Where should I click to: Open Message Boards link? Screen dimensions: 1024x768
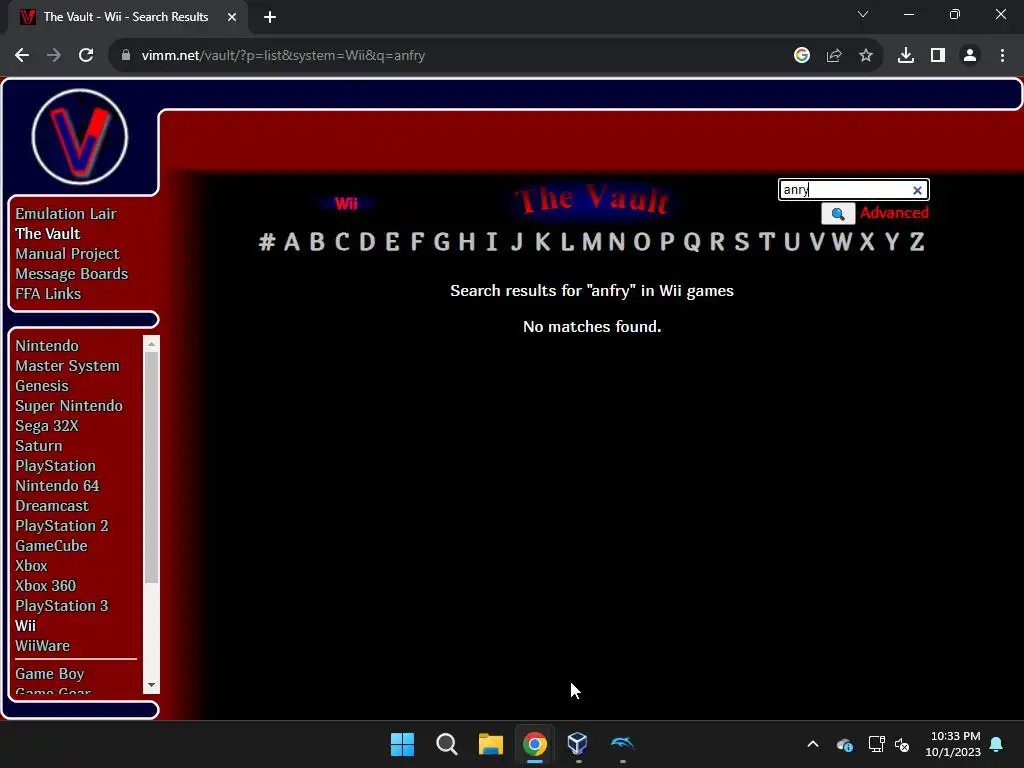[72, 274]
